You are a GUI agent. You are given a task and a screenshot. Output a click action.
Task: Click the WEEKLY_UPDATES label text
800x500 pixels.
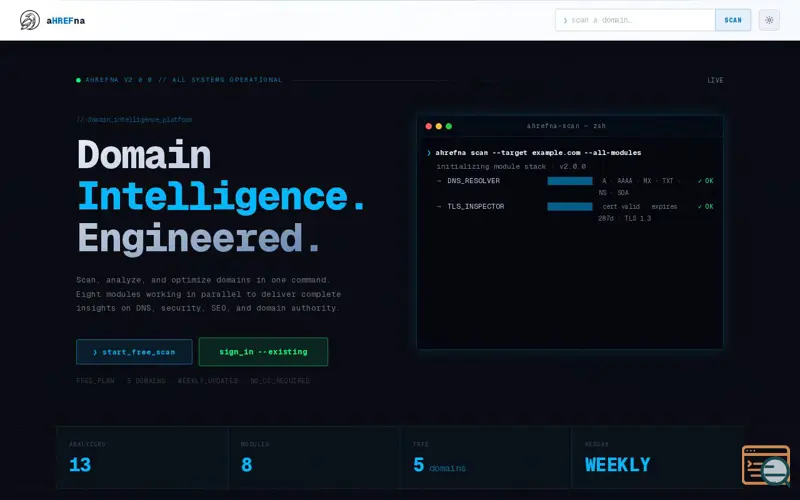tap(208, 381)
